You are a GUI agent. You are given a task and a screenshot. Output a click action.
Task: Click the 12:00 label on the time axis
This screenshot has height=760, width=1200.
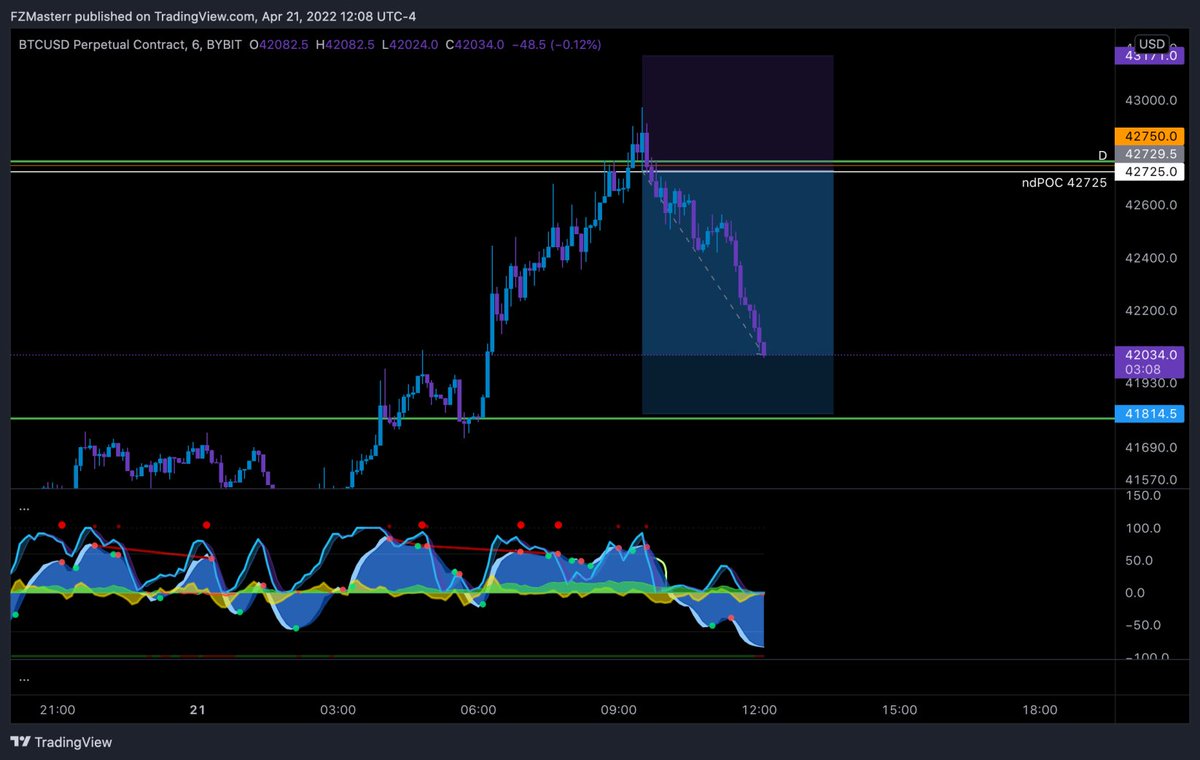[760, 710]
